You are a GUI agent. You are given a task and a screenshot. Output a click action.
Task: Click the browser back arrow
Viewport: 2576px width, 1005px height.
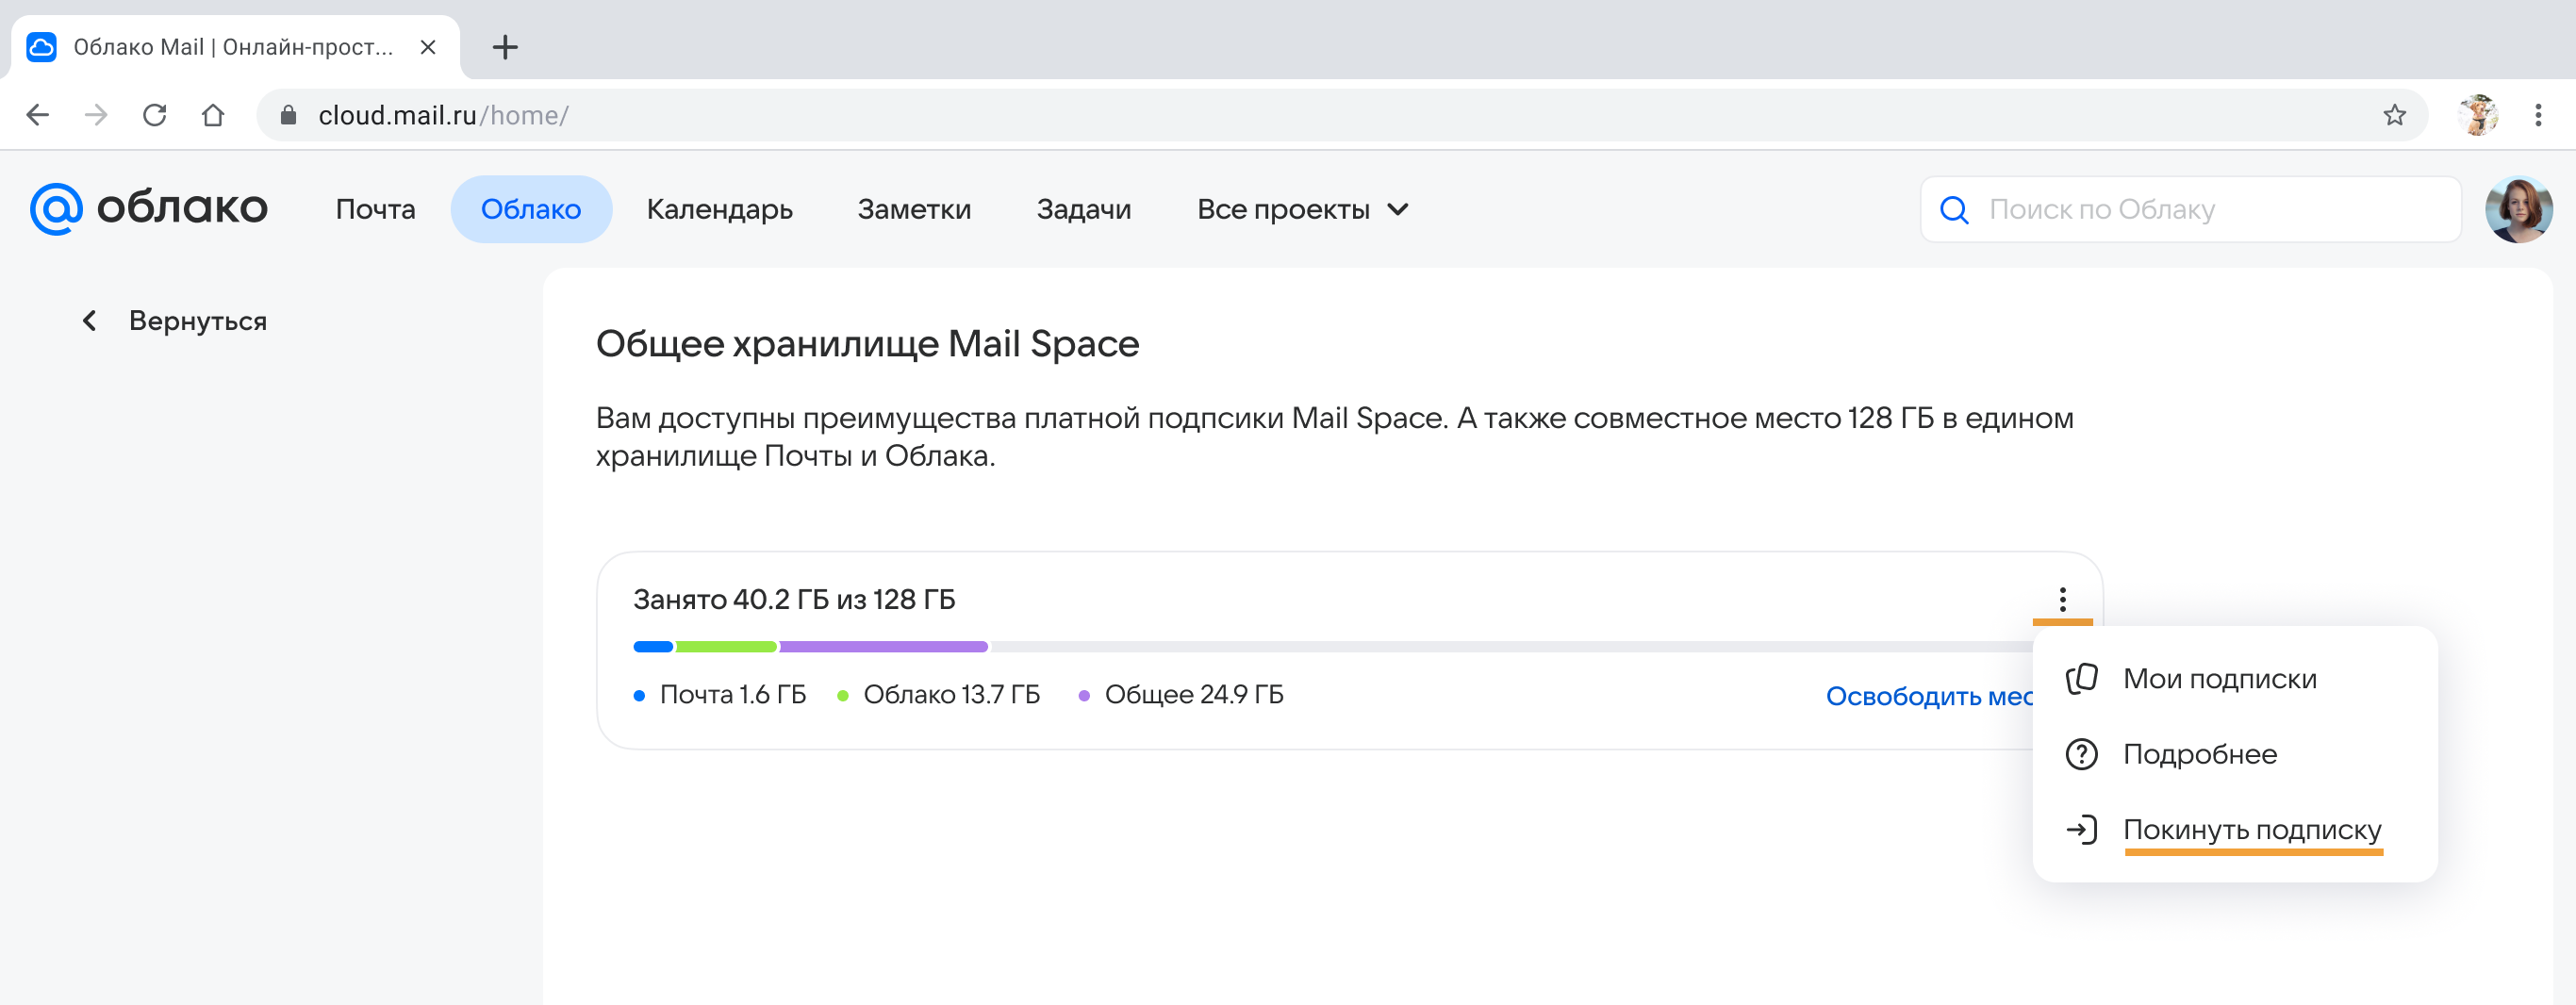click(x=38, y=115)
